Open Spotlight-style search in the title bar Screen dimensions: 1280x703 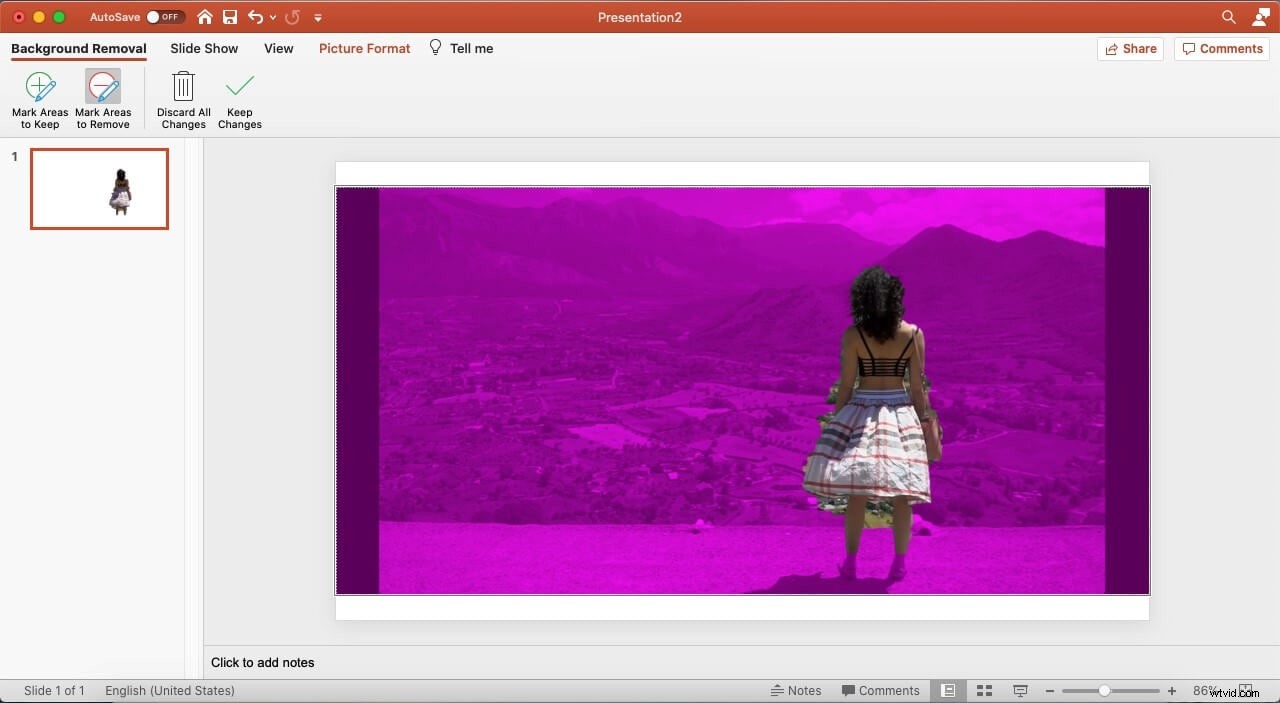tap(1228, 17)
